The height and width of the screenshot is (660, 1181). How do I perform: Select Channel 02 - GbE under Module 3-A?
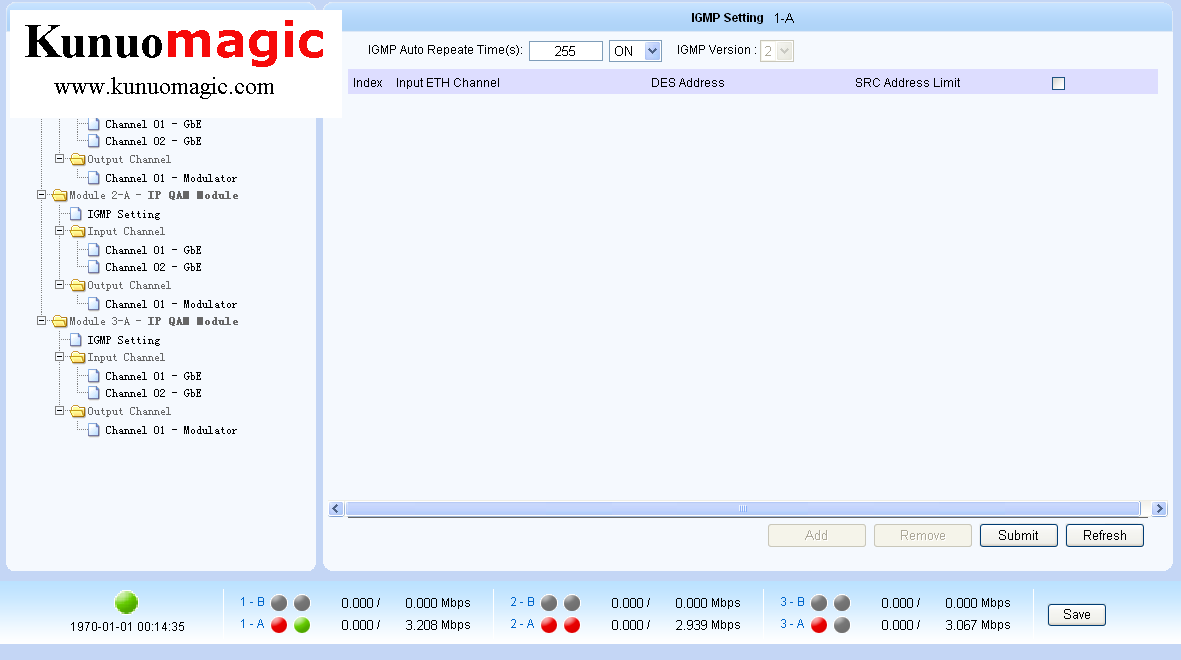tap(153, 393)
